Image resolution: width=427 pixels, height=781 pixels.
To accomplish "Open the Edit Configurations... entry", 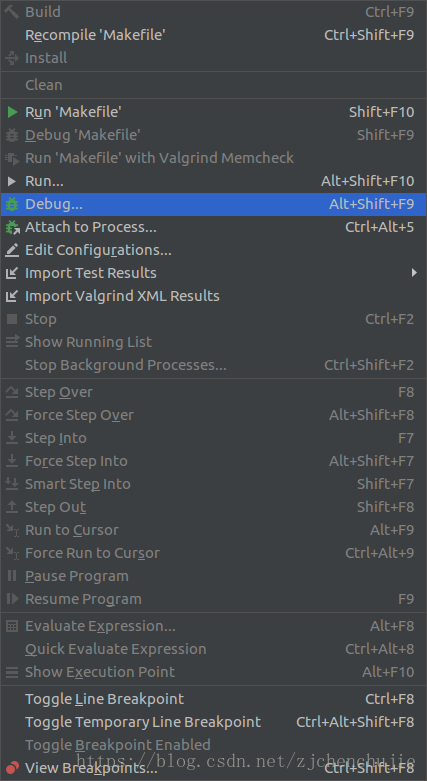I will click(213, 250).
